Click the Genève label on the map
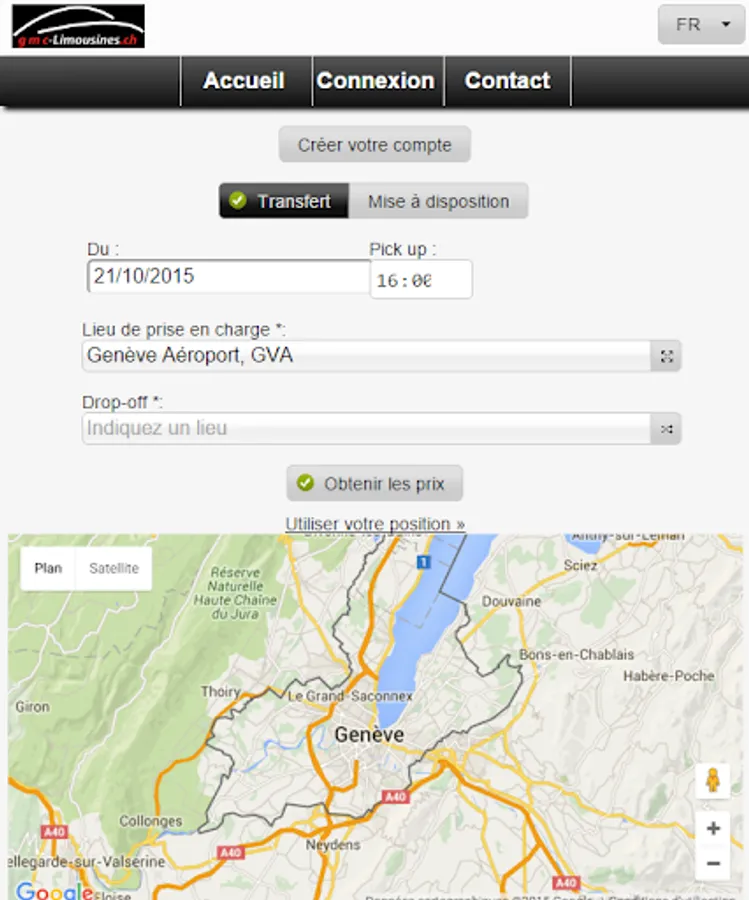The height and width of the screenshot is (900, 749). (369, 735)
